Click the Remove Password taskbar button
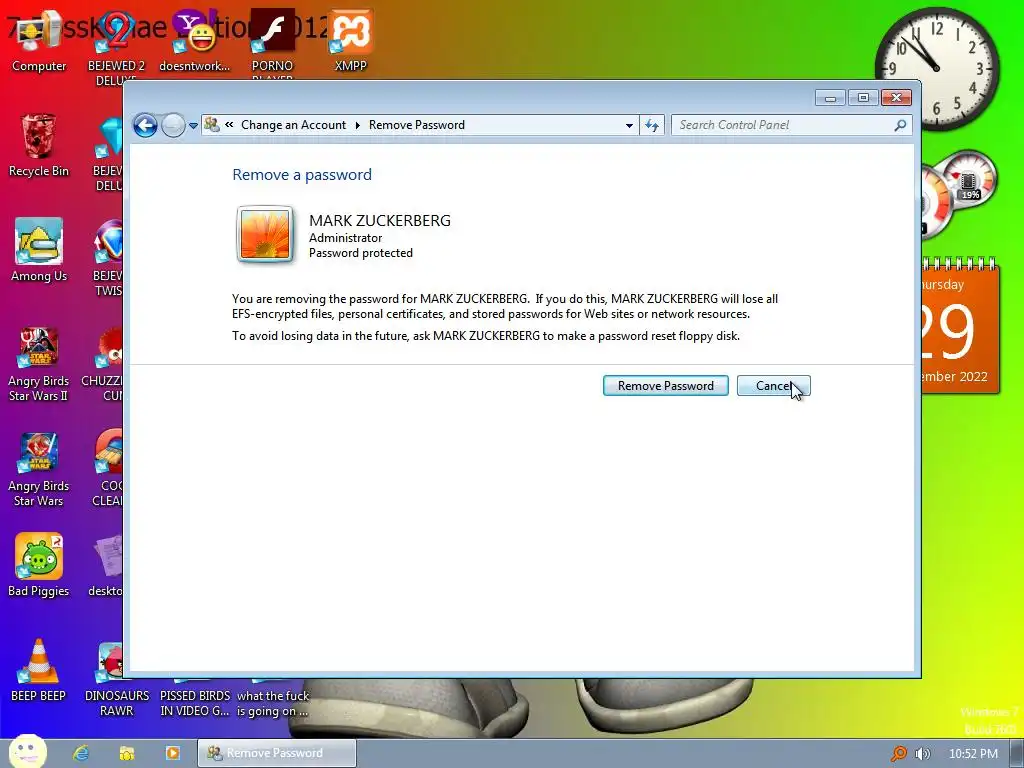The height and width of the screenshot is (768, 1024). tap(277, 753)
